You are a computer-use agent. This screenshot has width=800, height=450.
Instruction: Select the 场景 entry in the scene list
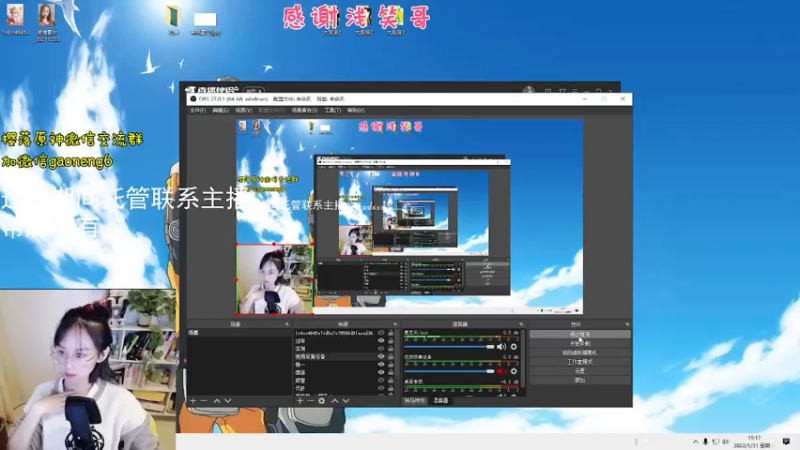(240, 333)
